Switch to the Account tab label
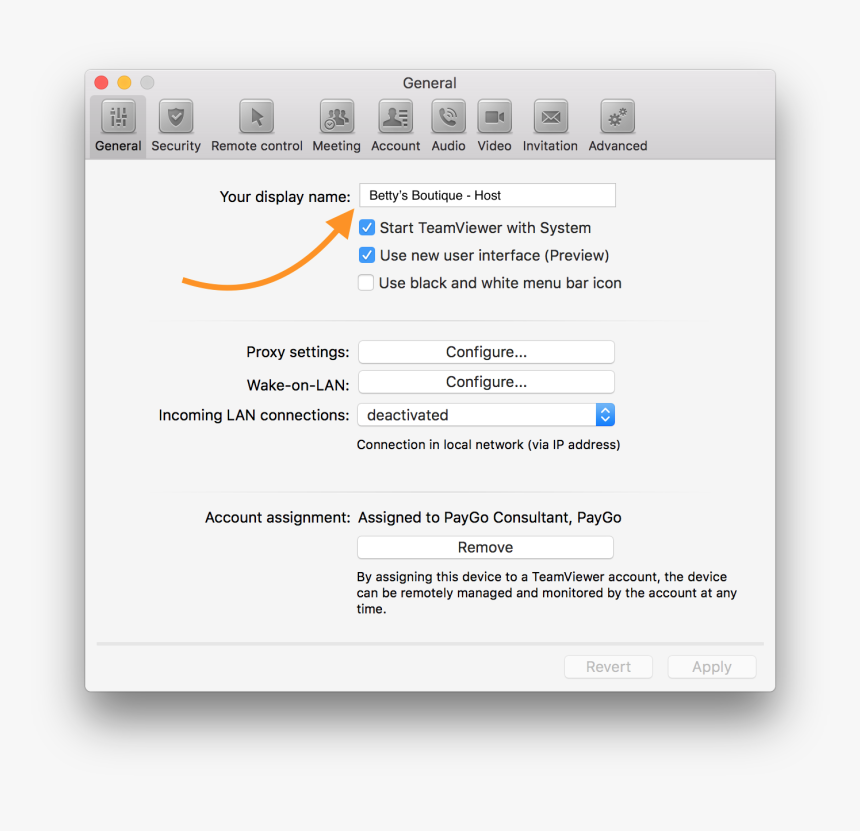 395,146
